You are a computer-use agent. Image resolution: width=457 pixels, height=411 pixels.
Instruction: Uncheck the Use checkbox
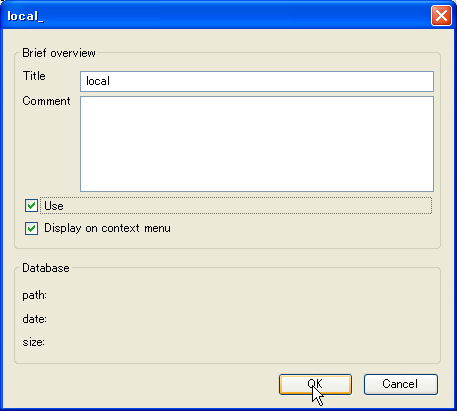click(31, 206)
